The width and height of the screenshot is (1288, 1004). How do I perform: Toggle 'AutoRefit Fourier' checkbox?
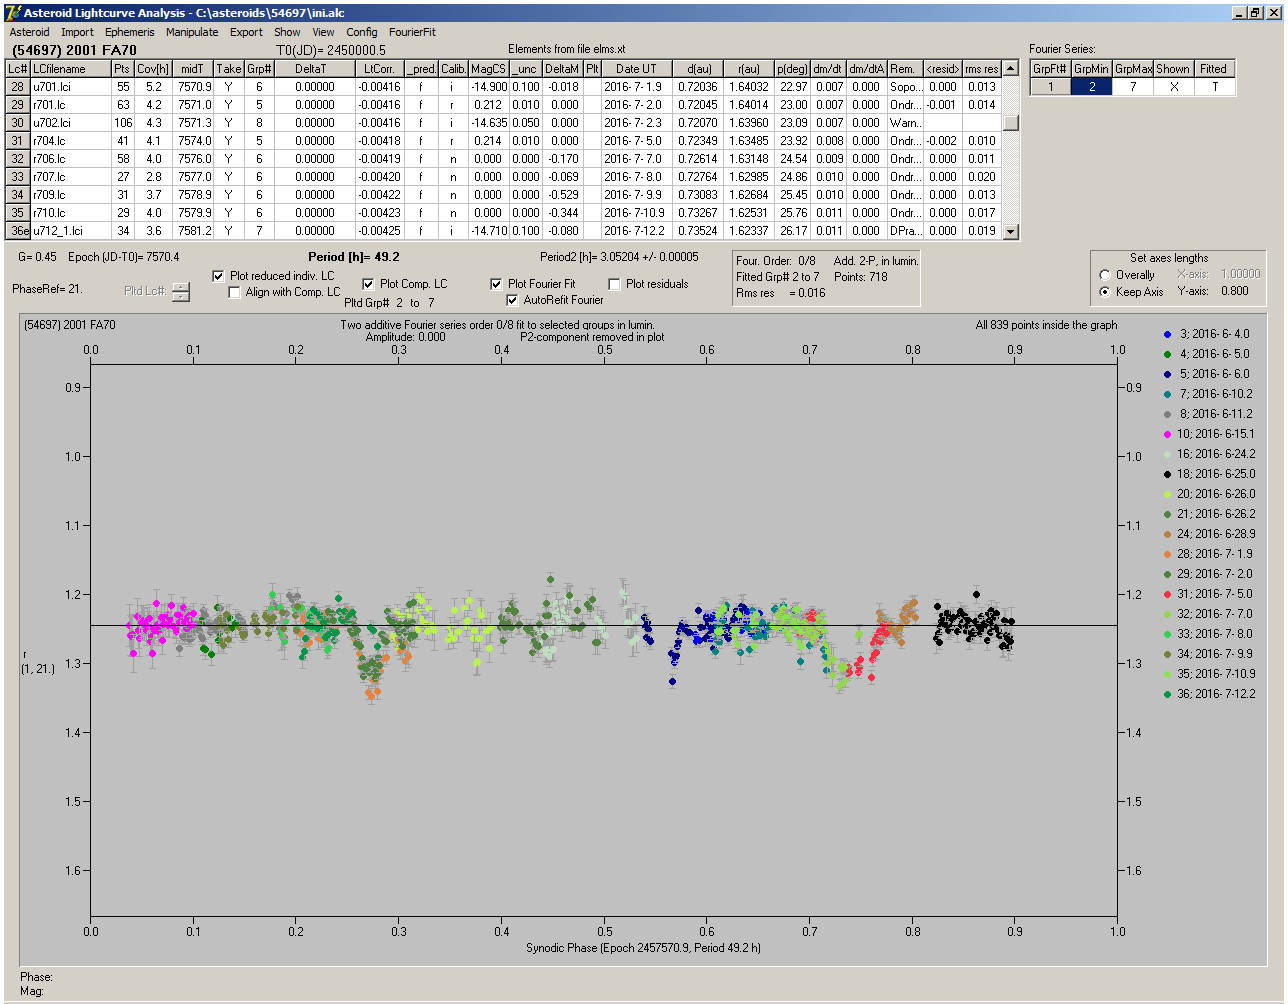pos(513,300)
